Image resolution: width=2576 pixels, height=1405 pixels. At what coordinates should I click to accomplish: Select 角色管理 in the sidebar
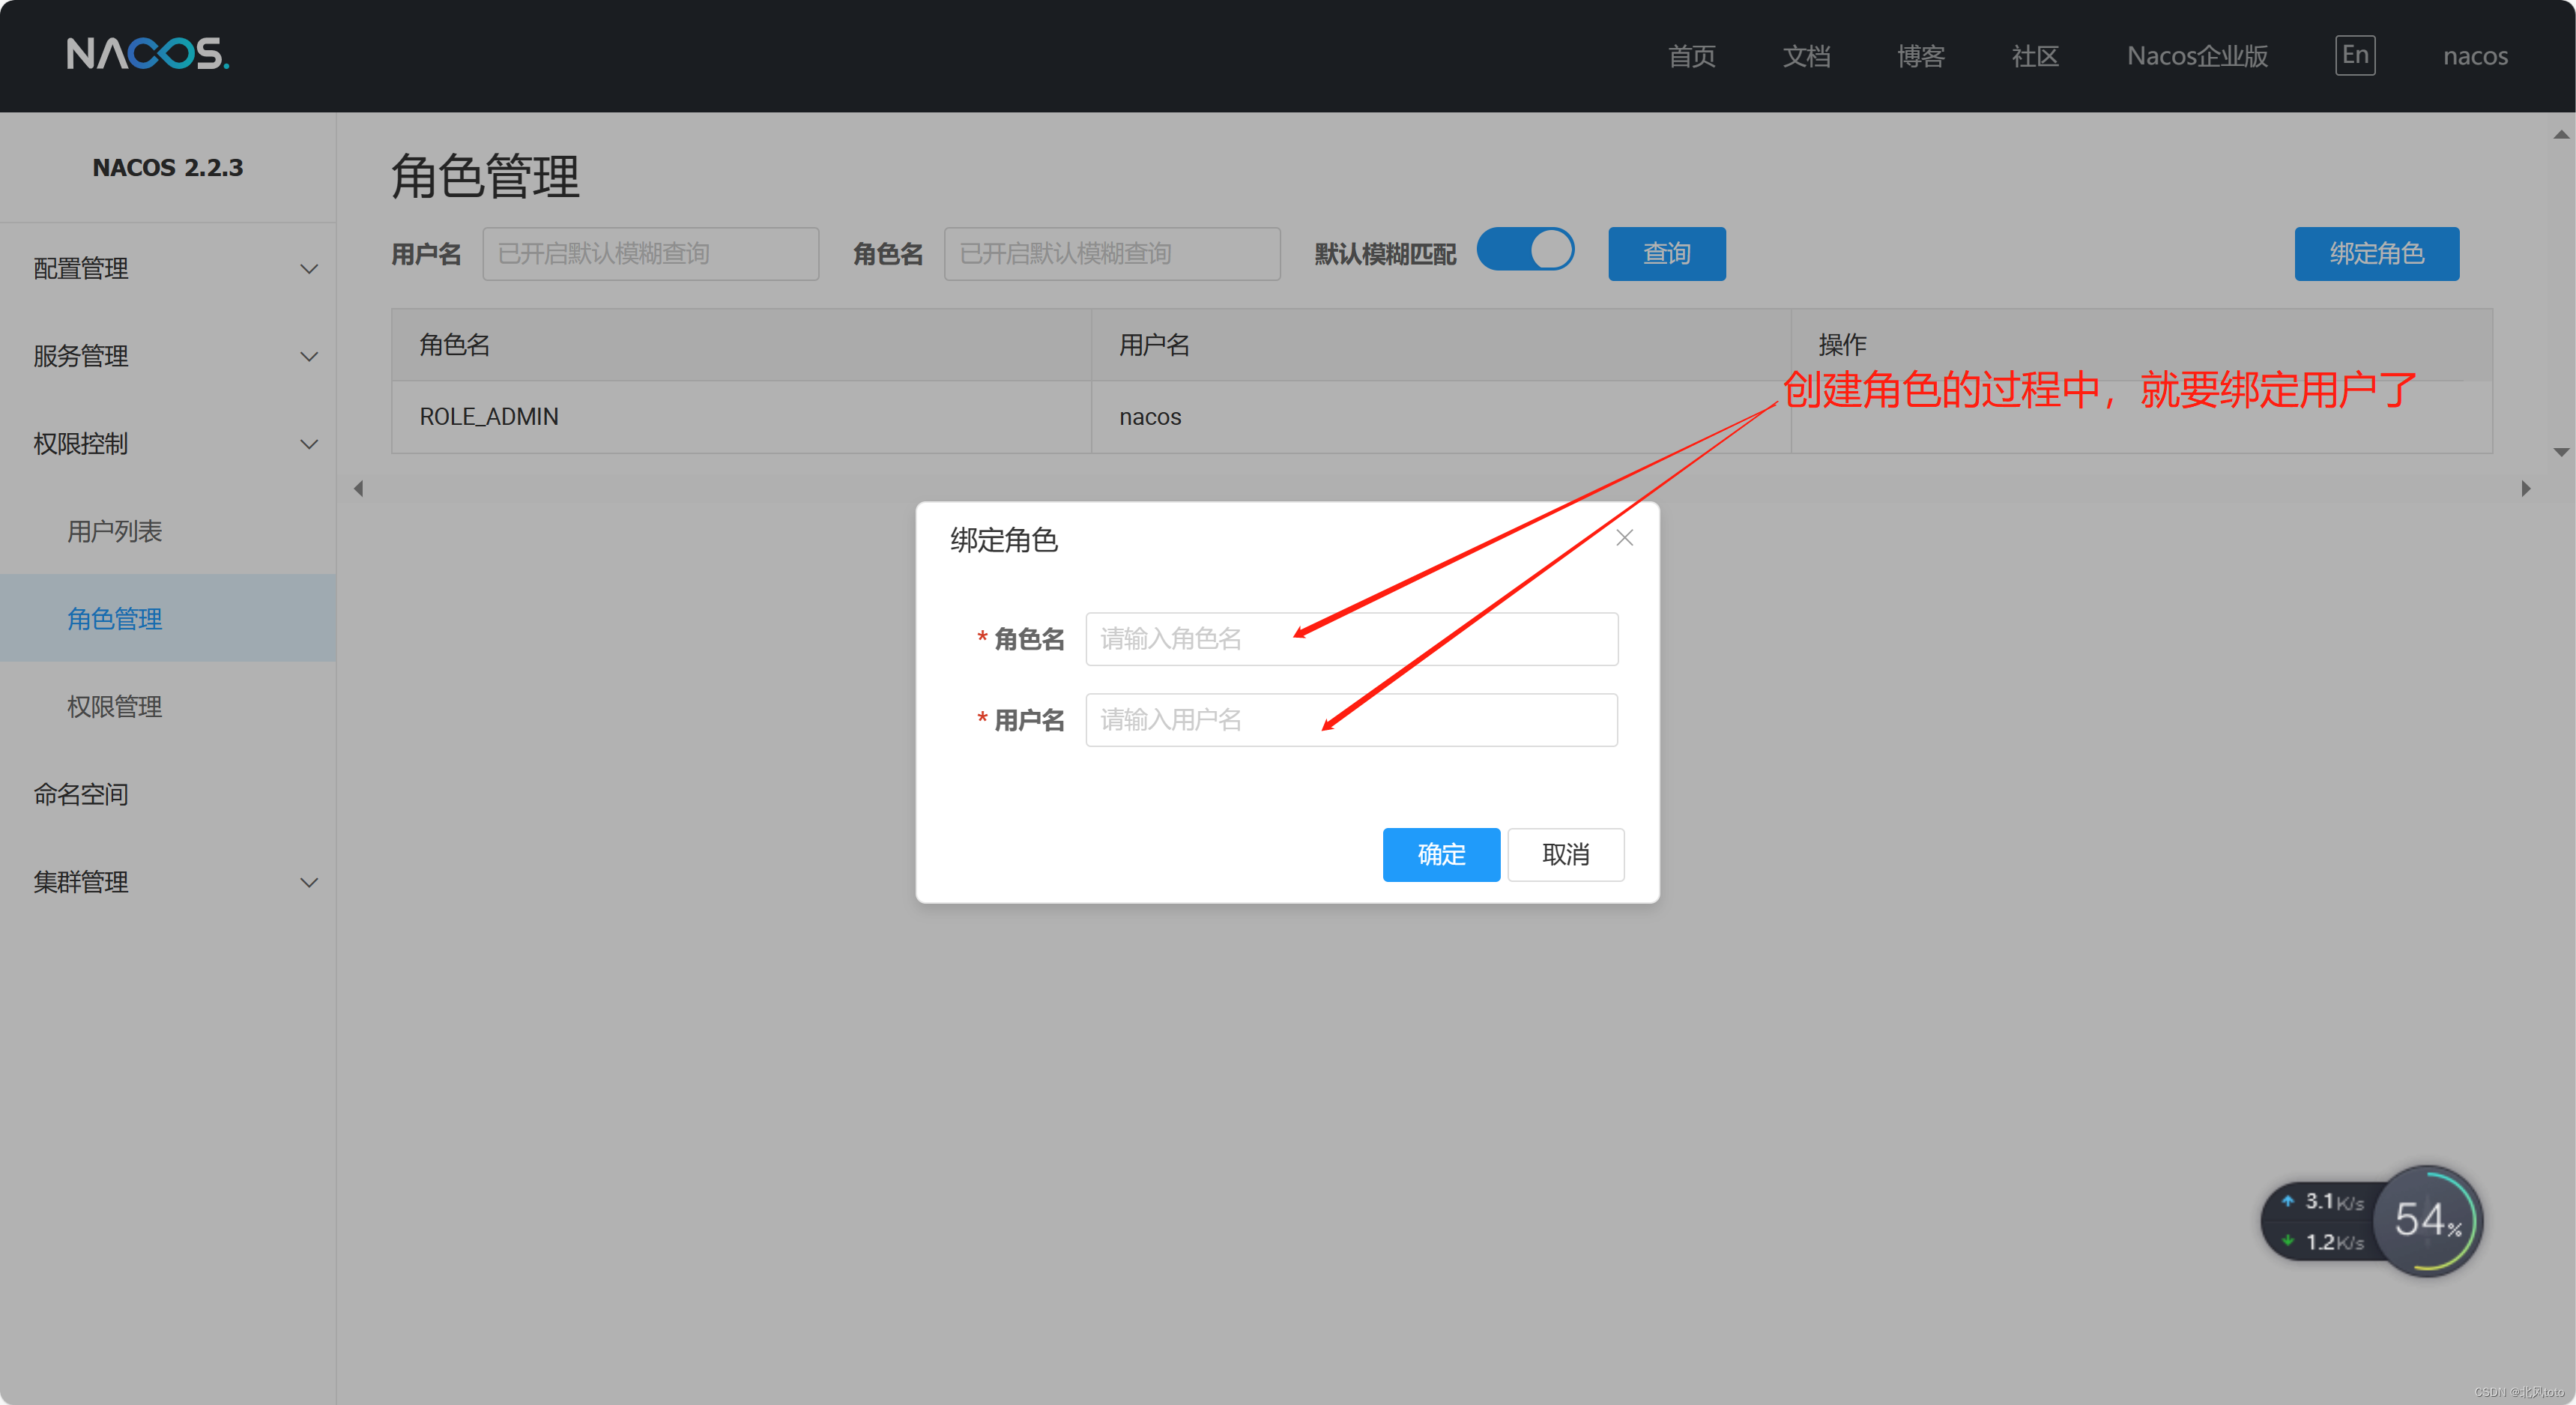pos(168,618)
